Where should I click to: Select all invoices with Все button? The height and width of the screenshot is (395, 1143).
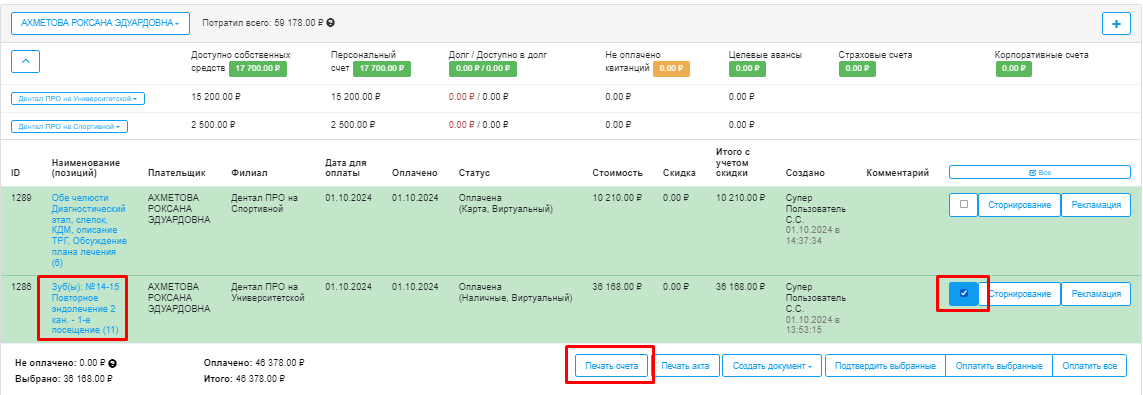1039,173
